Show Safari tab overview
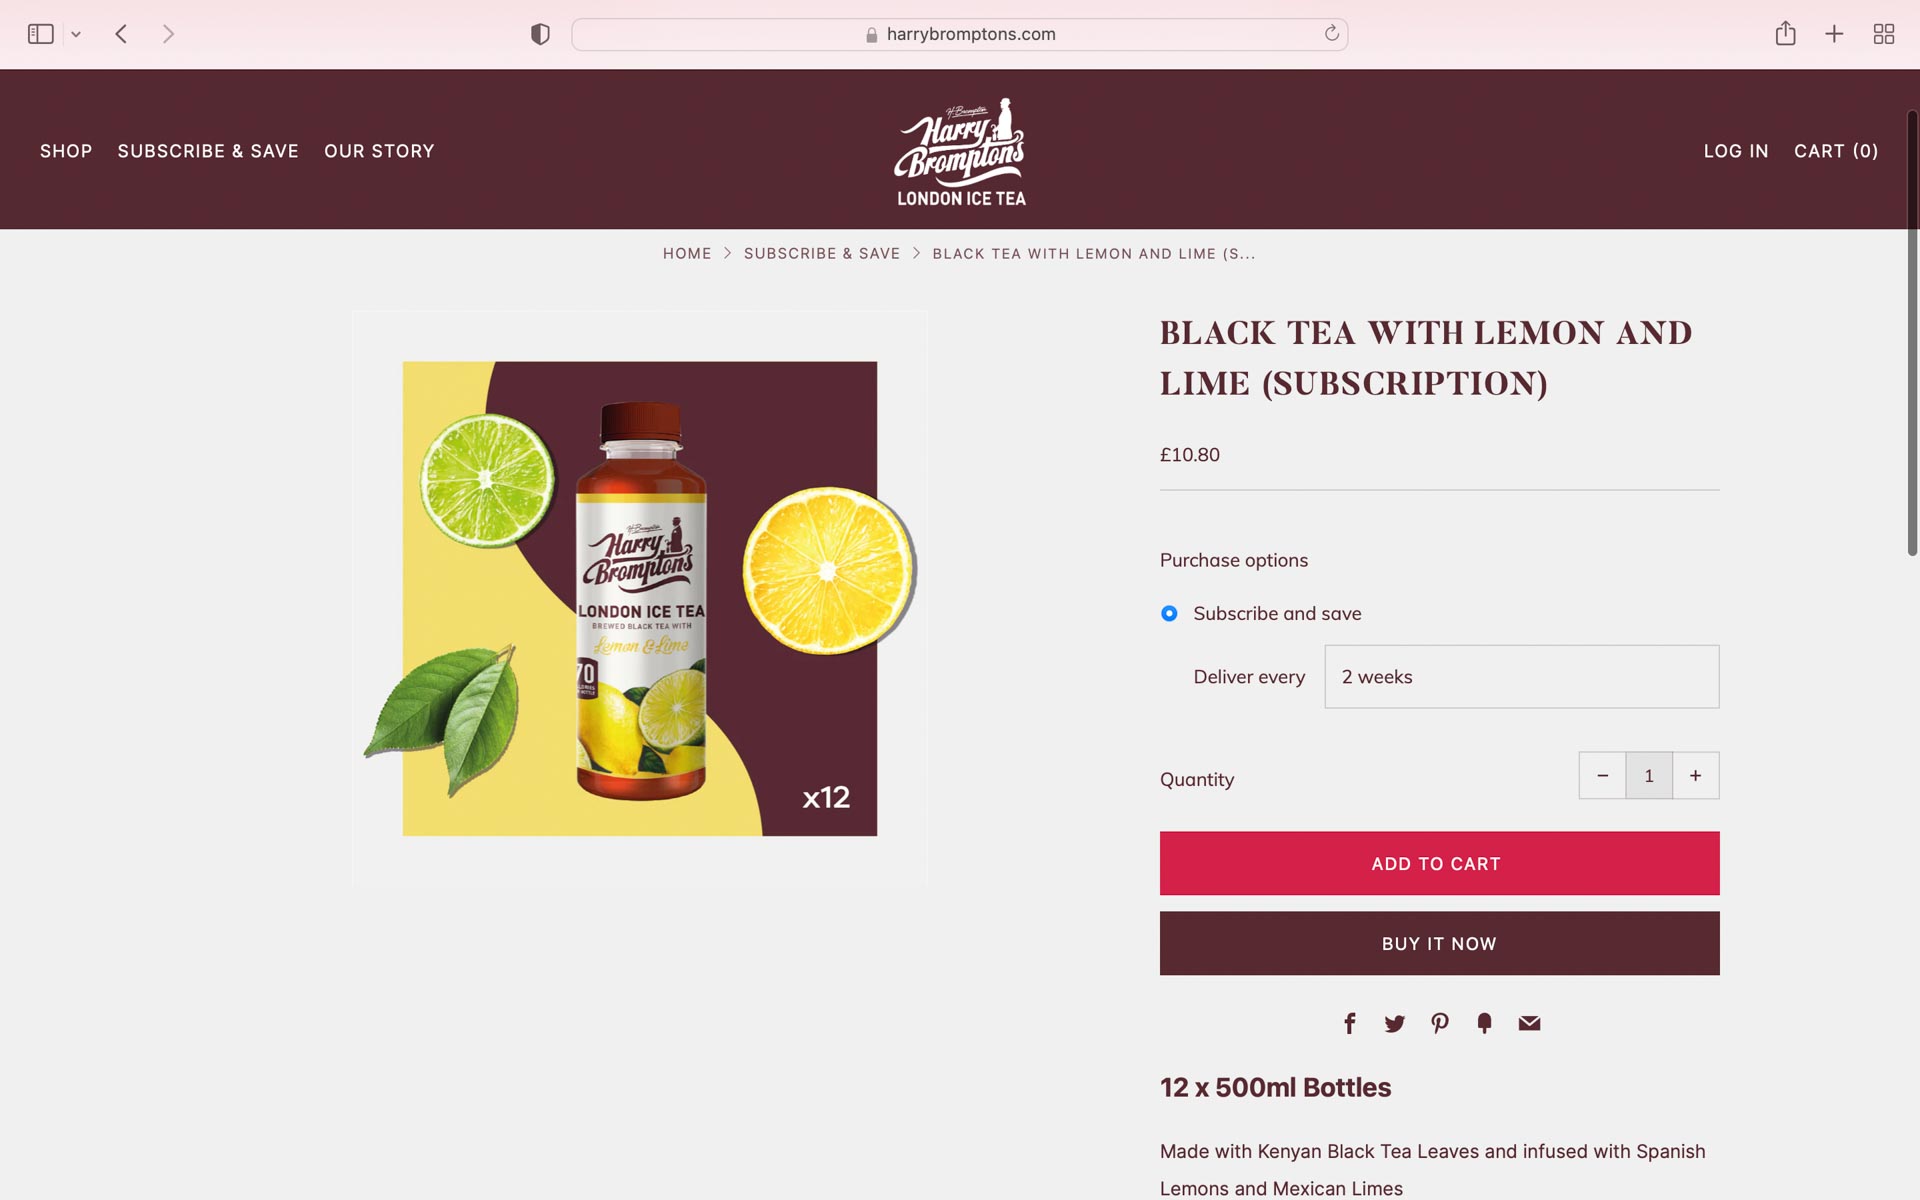Viewport: 1920px width, 1200px height. click(1883, 34)
